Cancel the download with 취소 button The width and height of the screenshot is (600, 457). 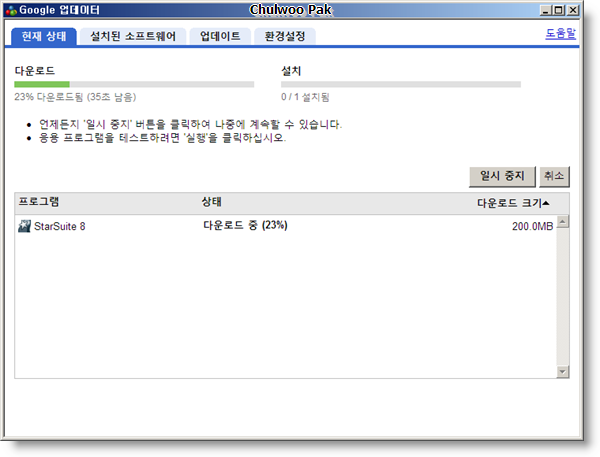tap(554, 176)
